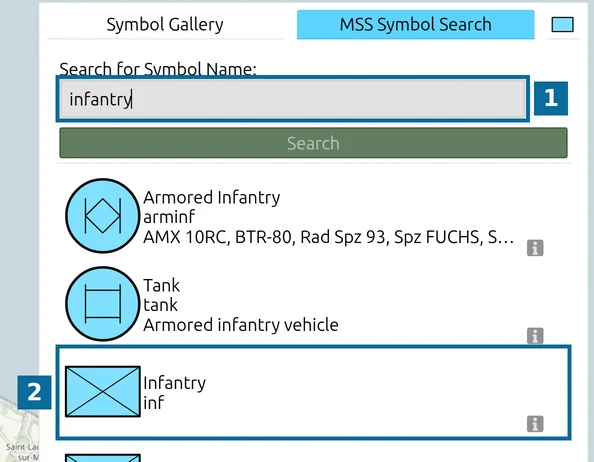Open info for Infantry entry
The height and width of the screenshot is (462, 594).
coord(535,424)
